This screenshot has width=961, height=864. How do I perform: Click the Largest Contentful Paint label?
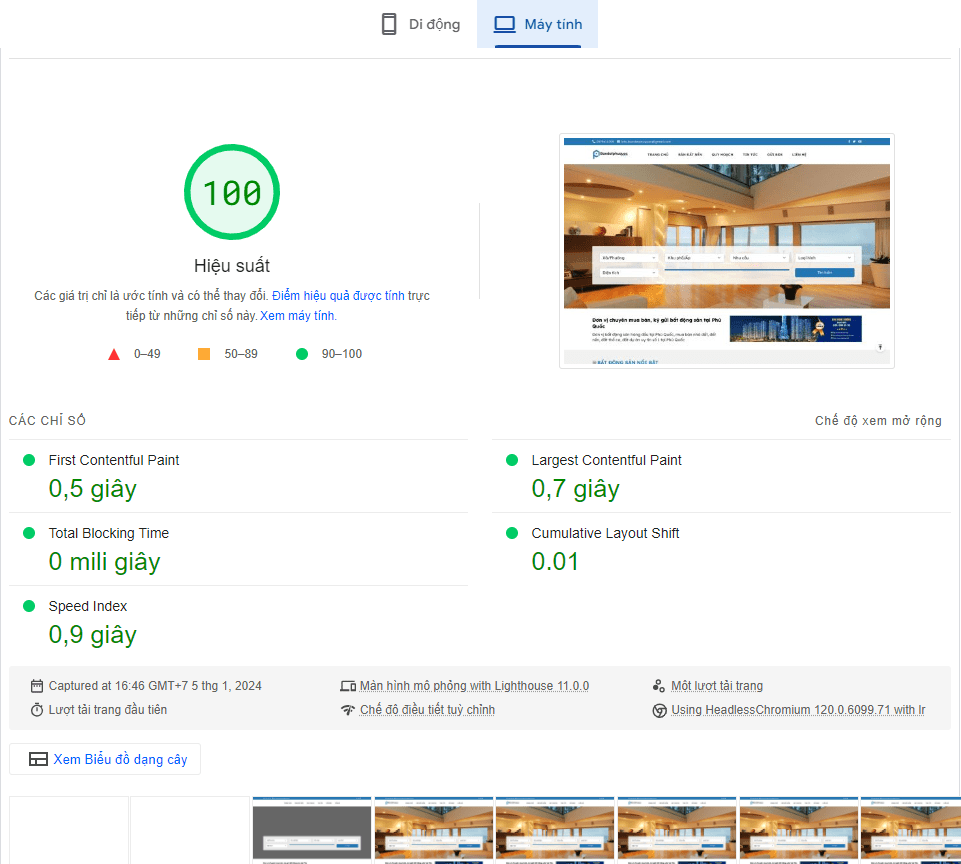pyautogui.click(x=606, y=460)
